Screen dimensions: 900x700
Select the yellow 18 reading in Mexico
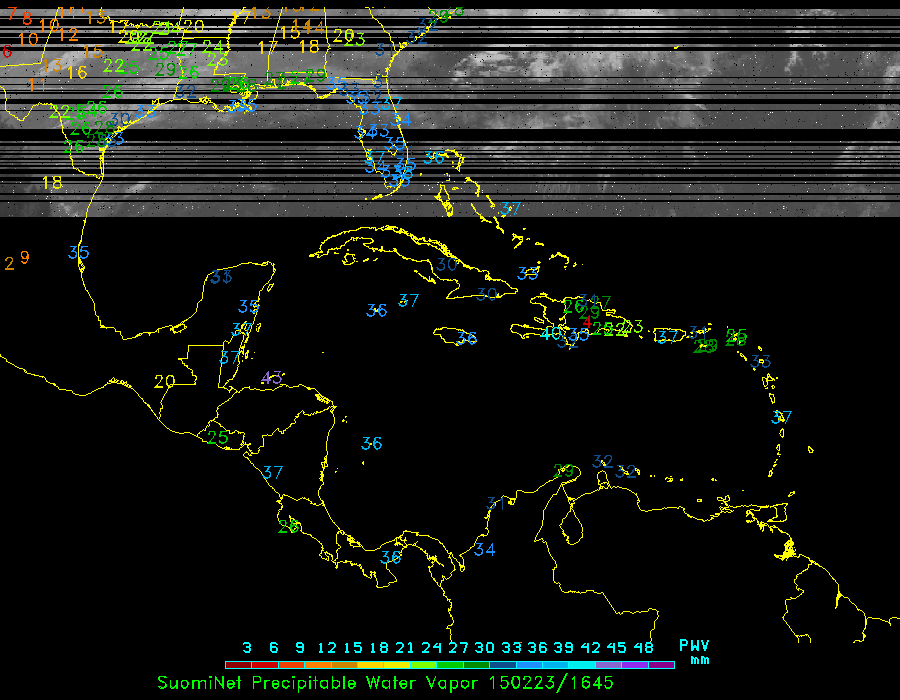coord(52,183)
